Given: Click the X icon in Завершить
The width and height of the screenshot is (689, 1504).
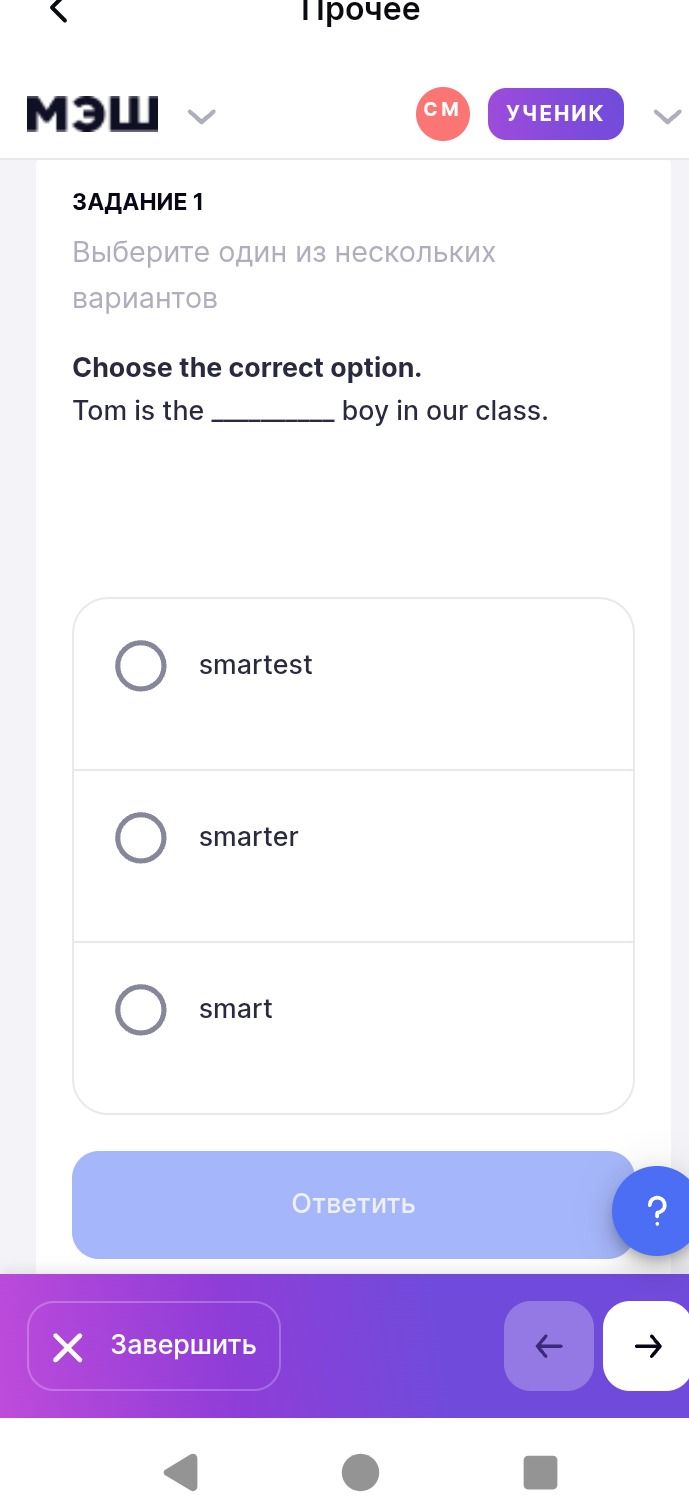Looking at the screenshot, I should 68,1348.
